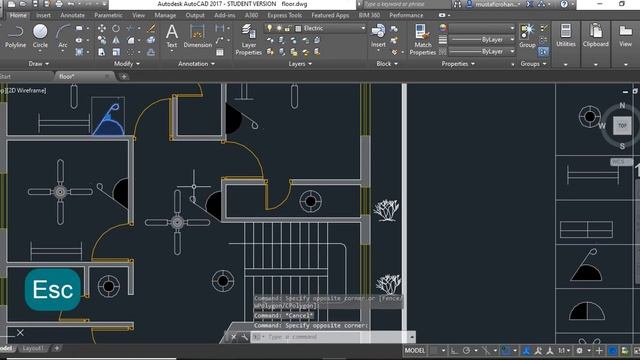
Task: Toggle group selection on/off button
Action: [543, 52]
